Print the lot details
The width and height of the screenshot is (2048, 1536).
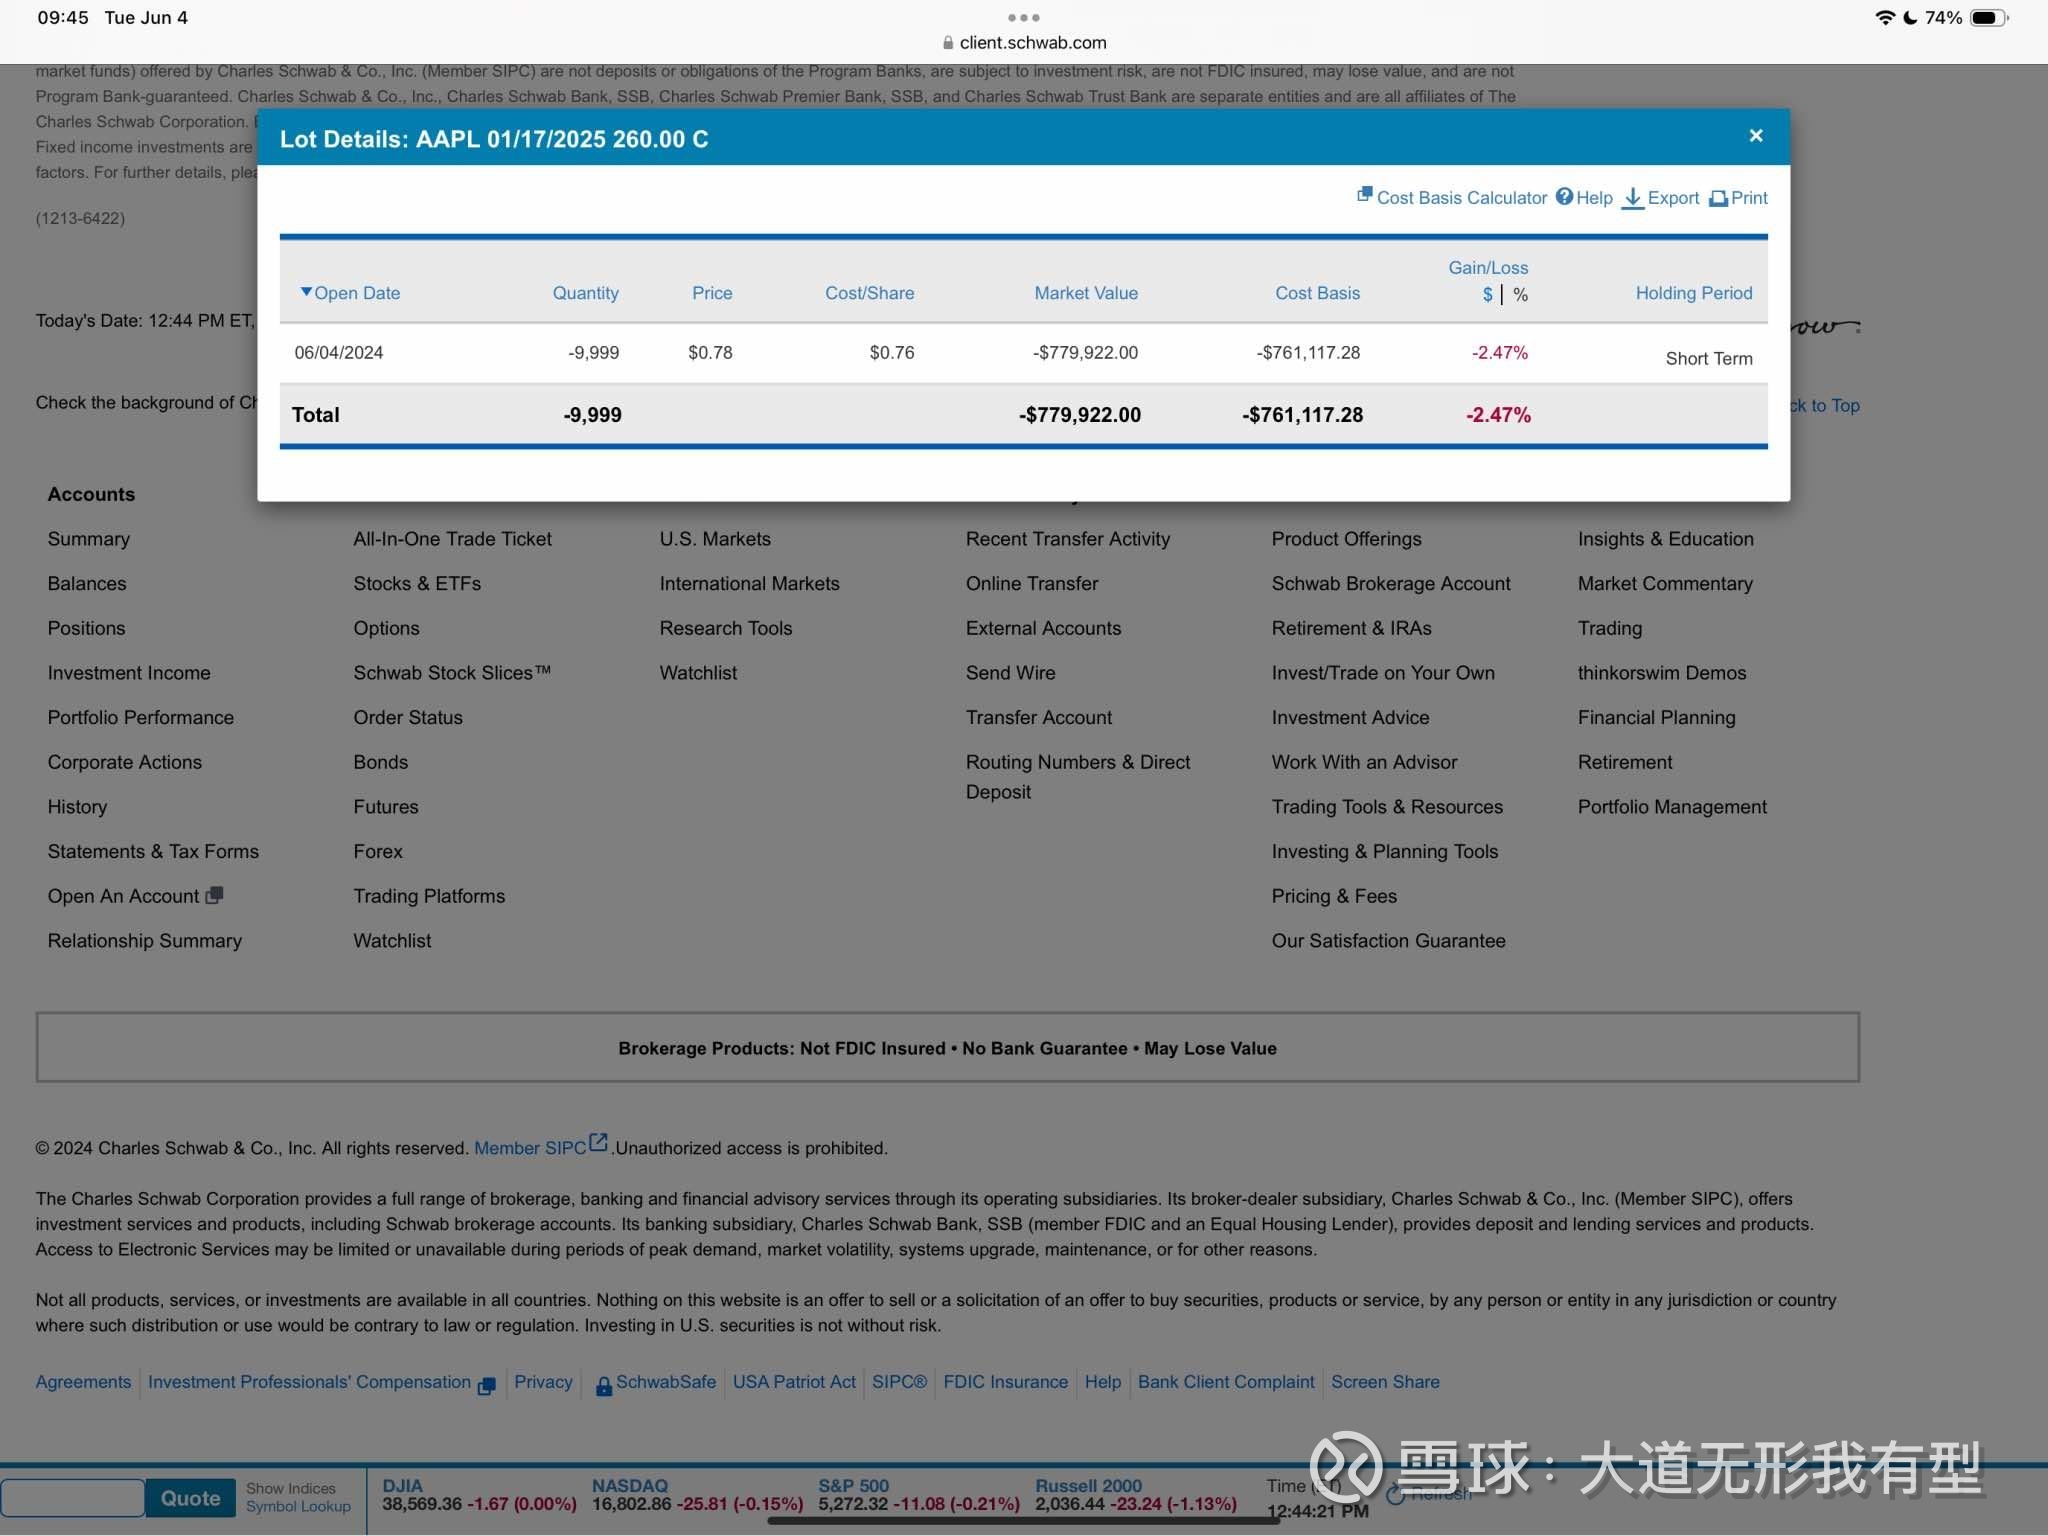pyautogui.click(x=1738, y=198)
